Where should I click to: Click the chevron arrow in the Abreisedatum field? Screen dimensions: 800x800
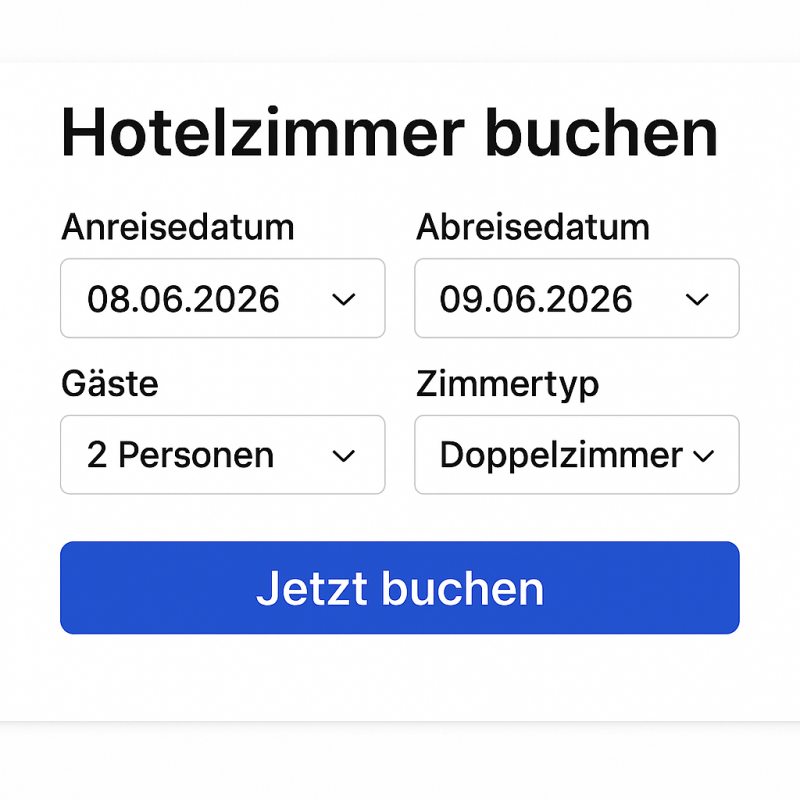click(697, 299)
